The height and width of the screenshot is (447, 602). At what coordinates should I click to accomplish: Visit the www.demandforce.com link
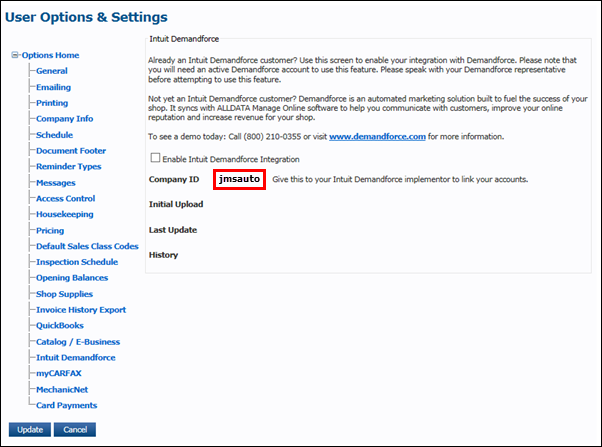point(377,137)
